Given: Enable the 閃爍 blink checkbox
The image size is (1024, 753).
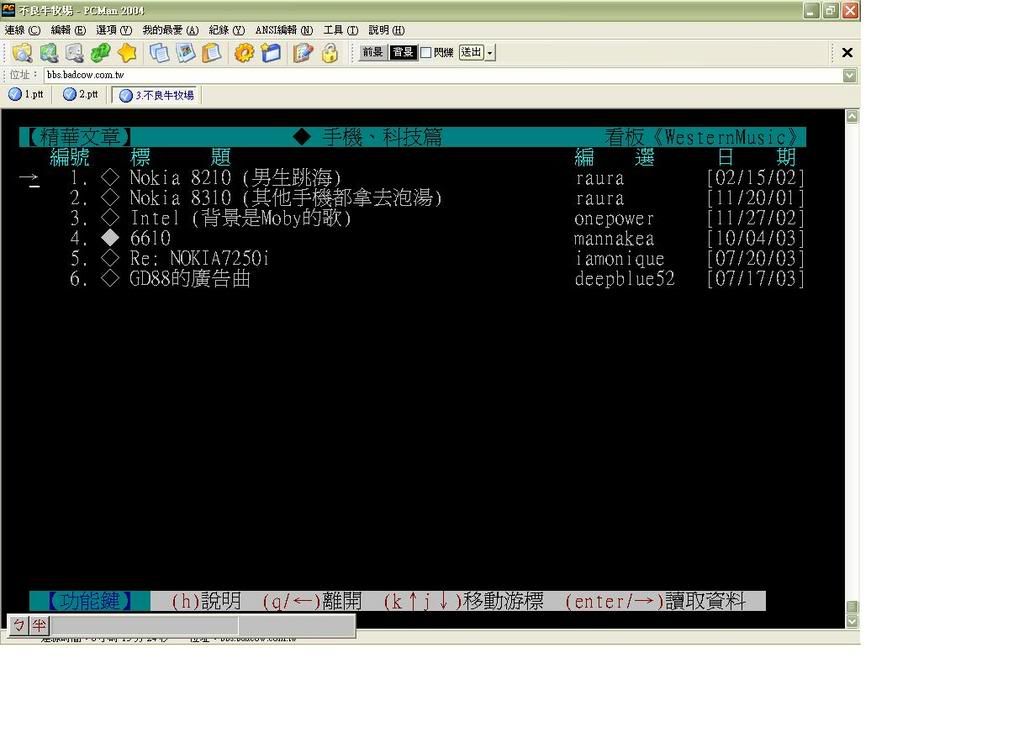Looking at the screenshot, I should 426,53.
